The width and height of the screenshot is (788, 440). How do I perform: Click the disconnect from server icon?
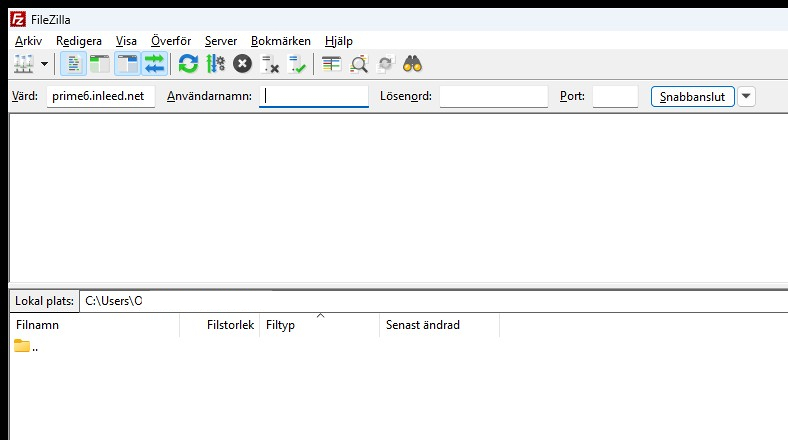[x=270, y=64]
